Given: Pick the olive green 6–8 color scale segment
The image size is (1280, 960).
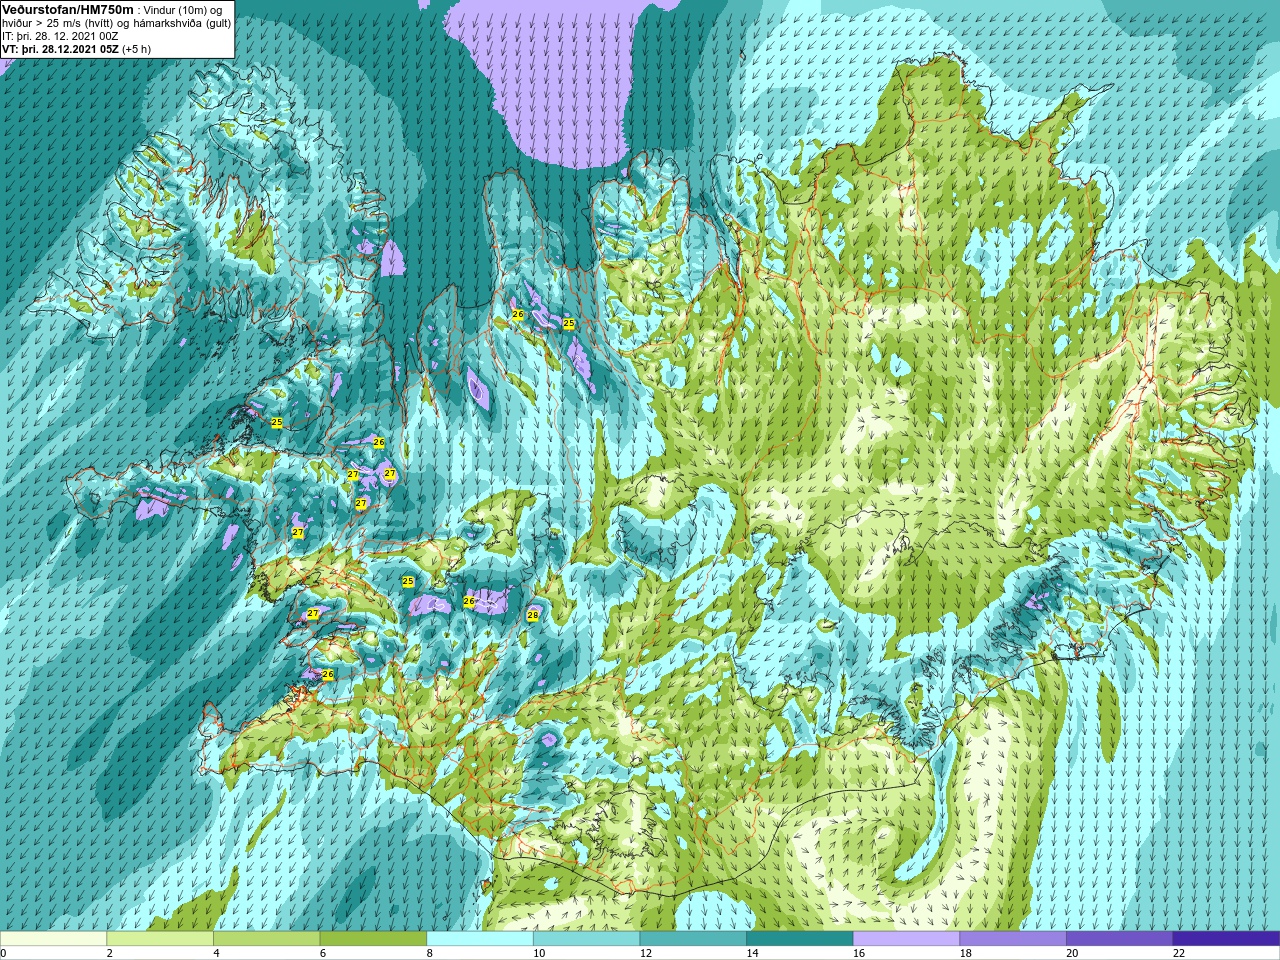Looking at the screenshot, I should [373, 939].
